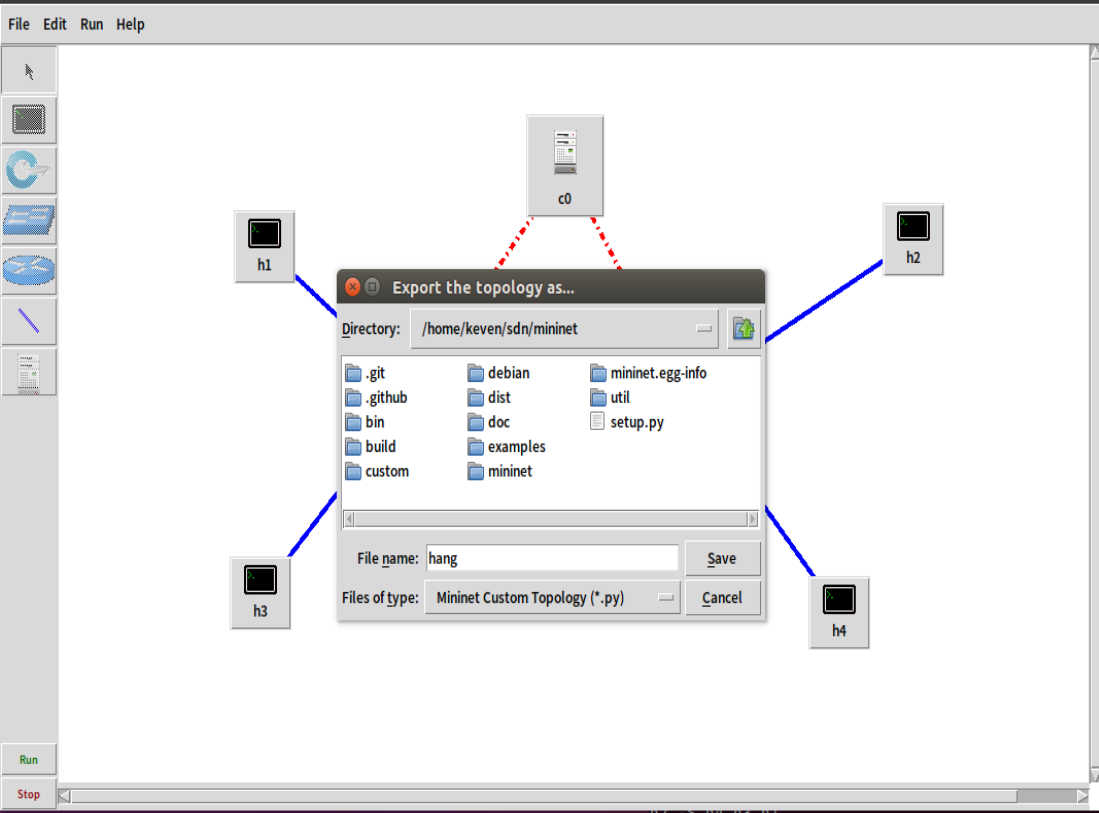Click the Cancel button
Screen dimensions: 1099x813
tap(722, 598)
